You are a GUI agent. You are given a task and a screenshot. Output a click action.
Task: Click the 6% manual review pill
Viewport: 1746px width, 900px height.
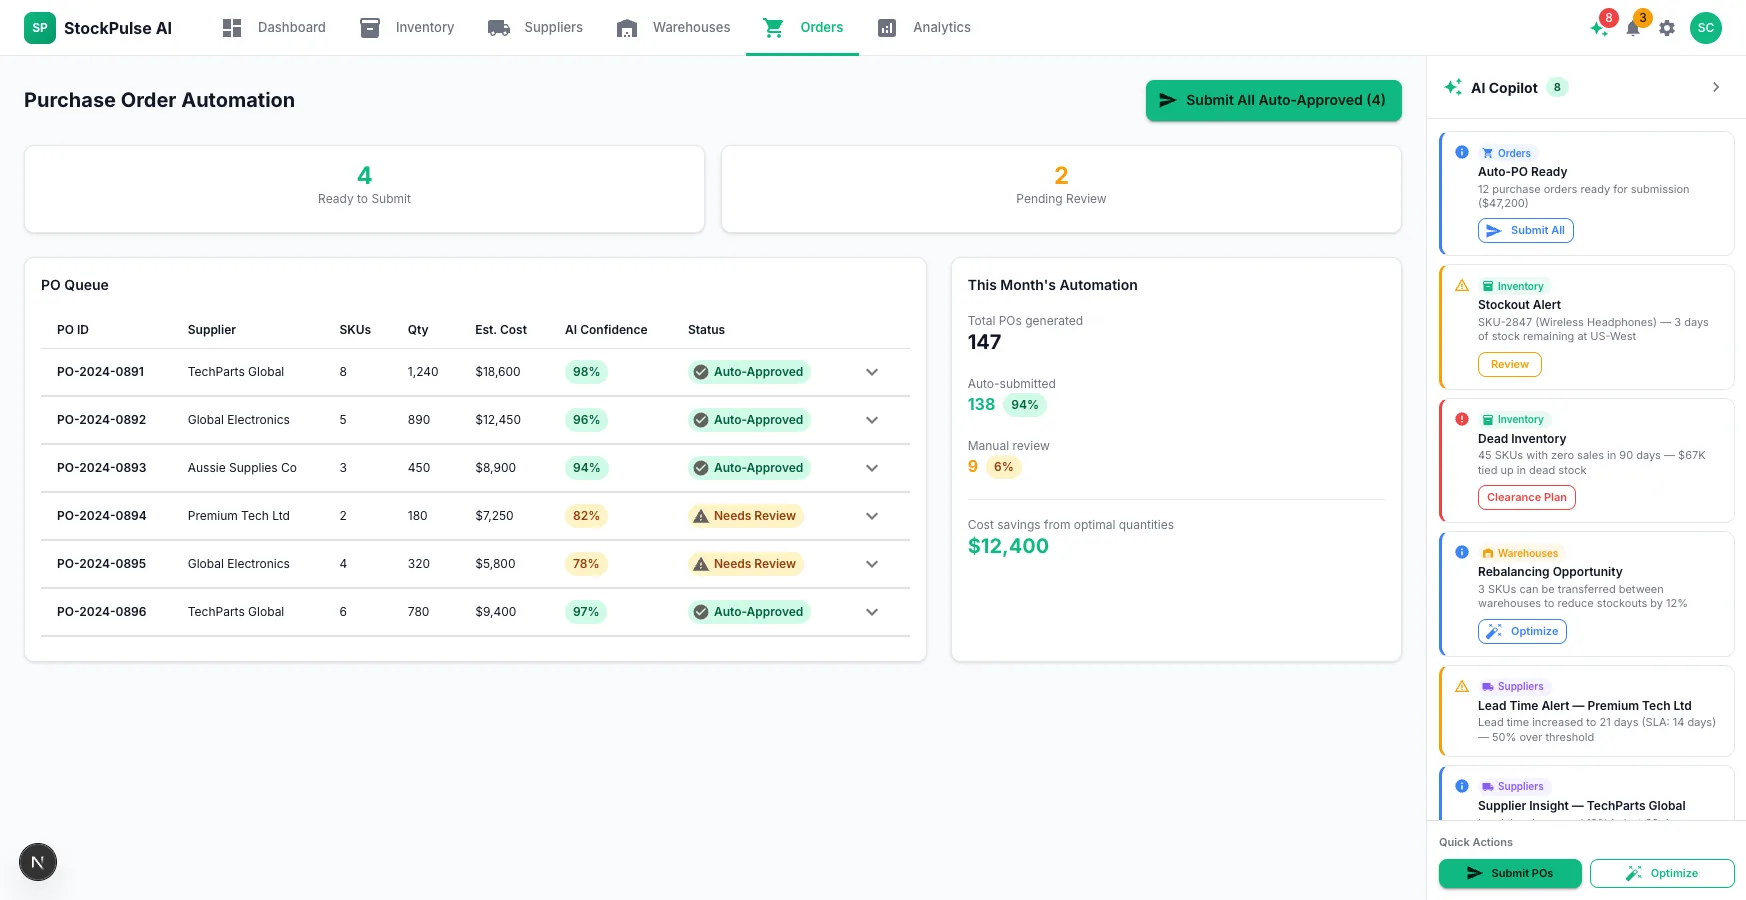click(1003, 467)
